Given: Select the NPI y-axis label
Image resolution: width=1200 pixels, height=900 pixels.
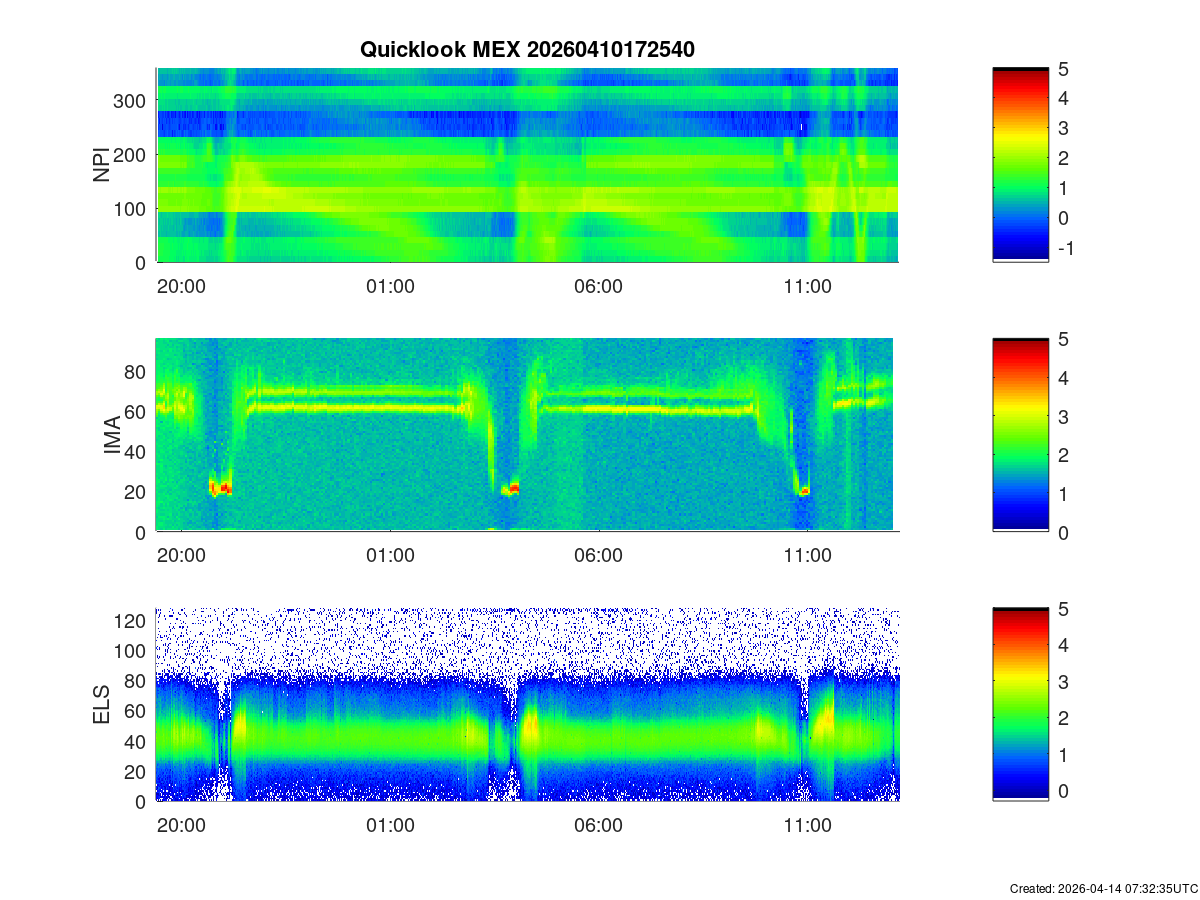Looking at the screenshot, I should click(102, 165).
